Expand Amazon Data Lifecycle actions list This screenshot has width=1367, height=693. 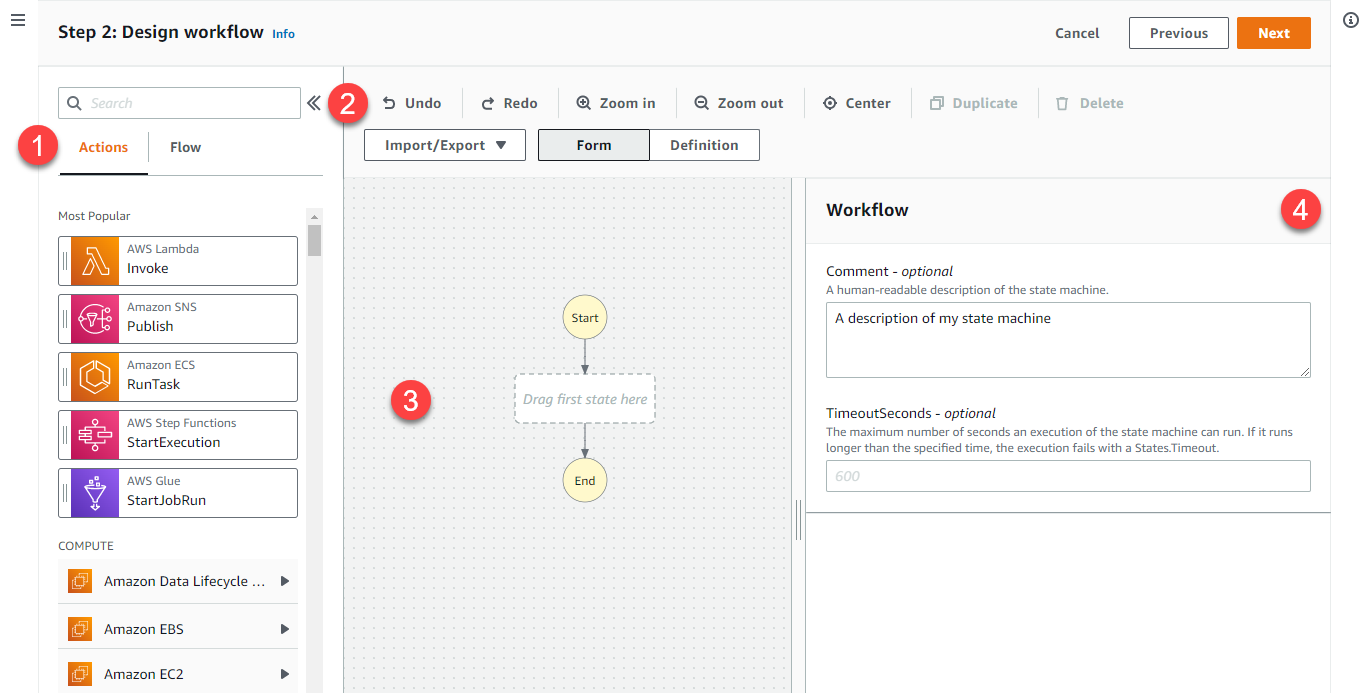coord(285,581)
